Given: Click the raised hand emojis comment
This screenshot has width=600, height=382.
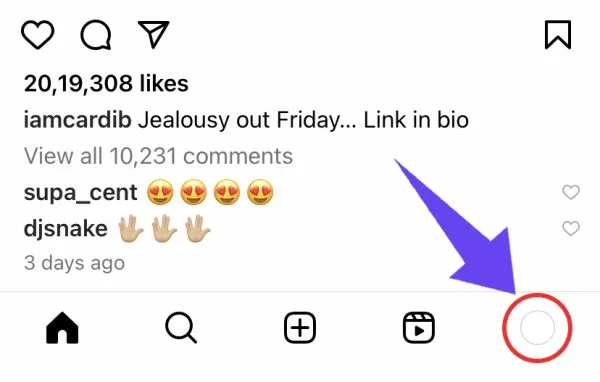Looking at the screenshot, I should [164, 229].
